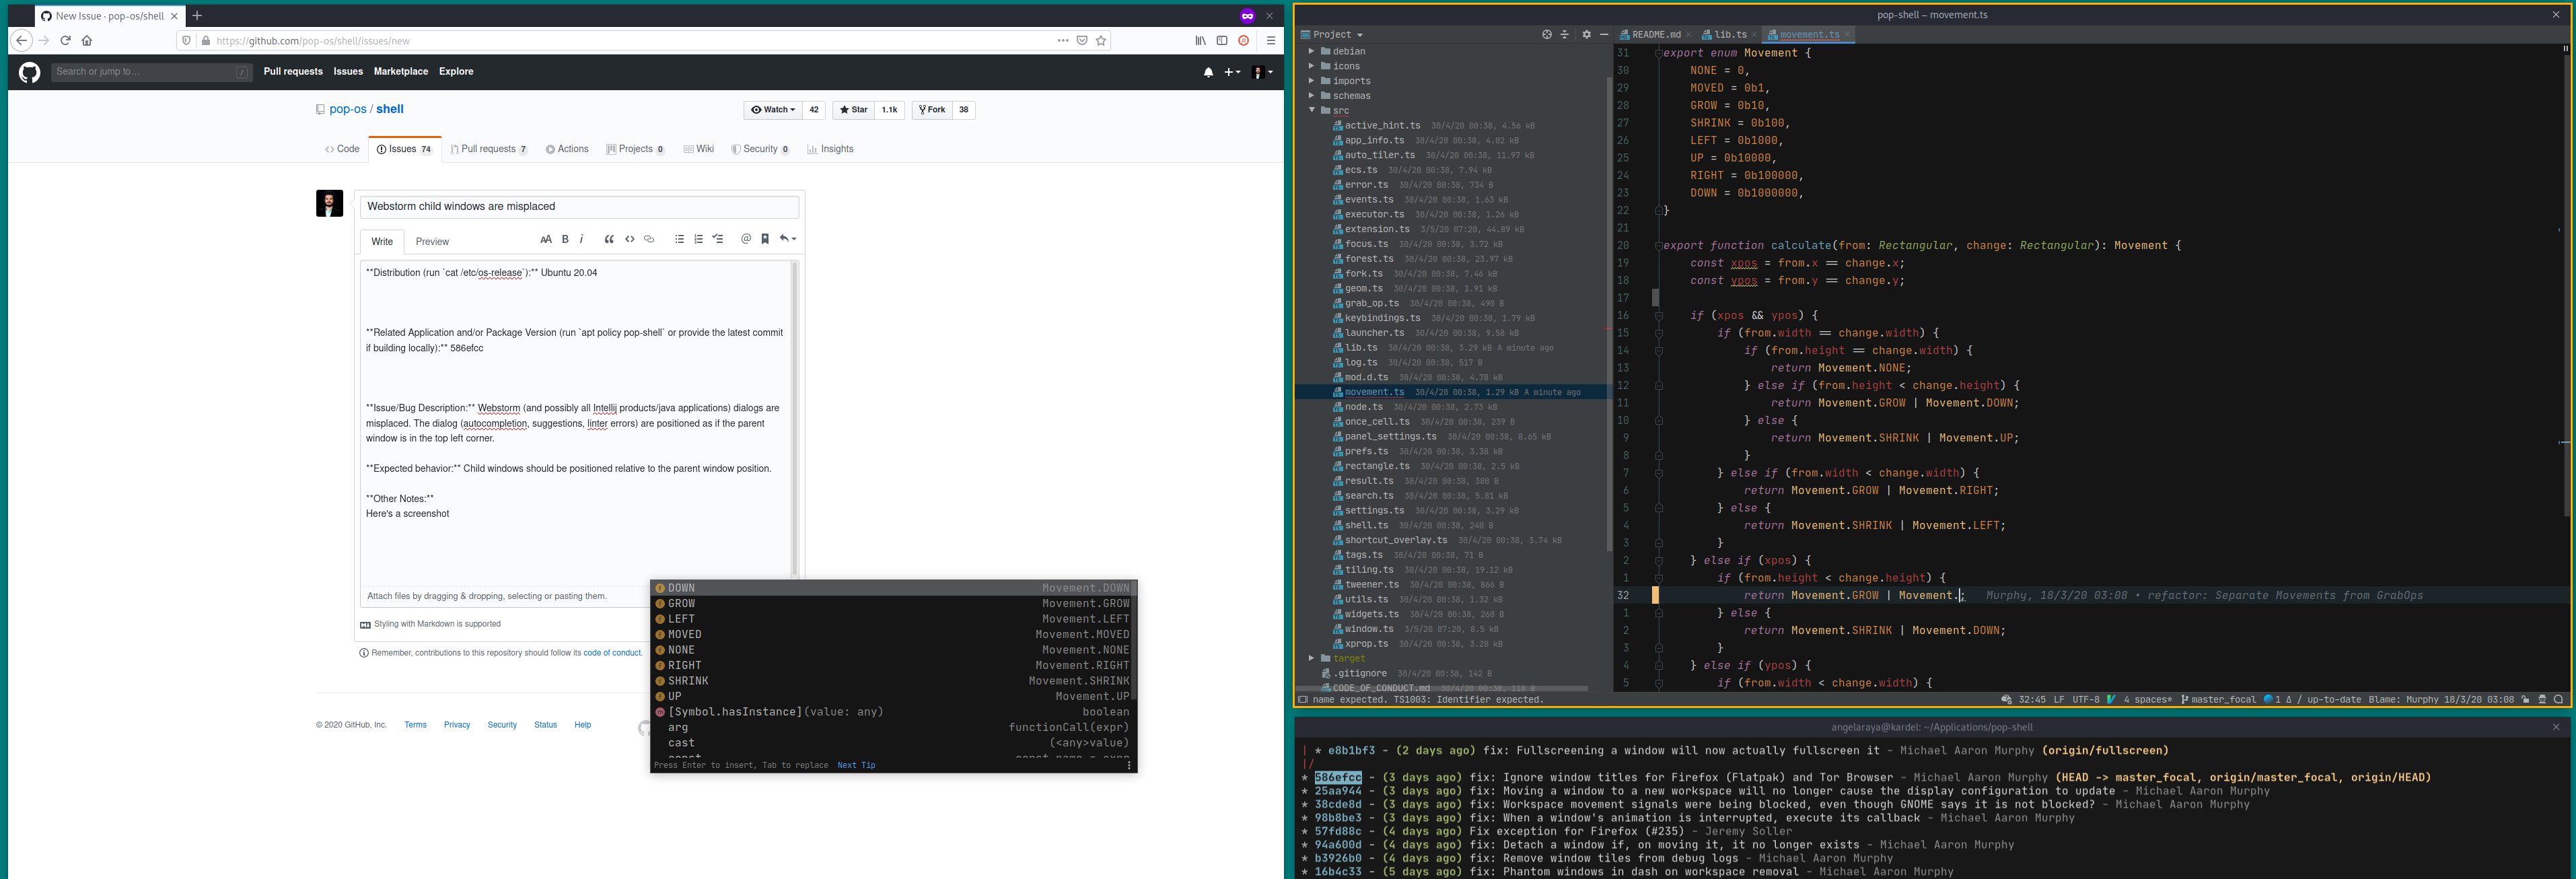The height and width of the screenshot is (879, 2576).
Task: Fork the repository
Action: [x=931, y=110]
